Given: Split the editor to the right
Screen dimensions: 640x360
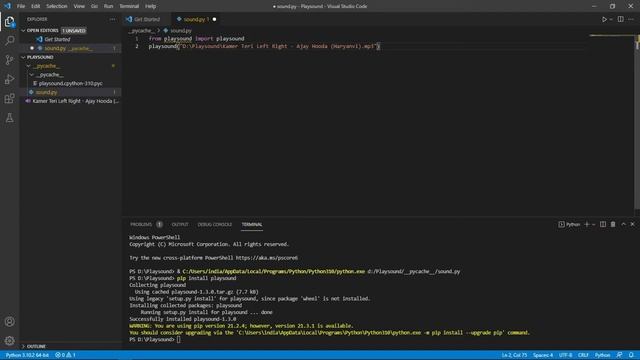Looking at the screenshot, I should [x=620, y=19].
